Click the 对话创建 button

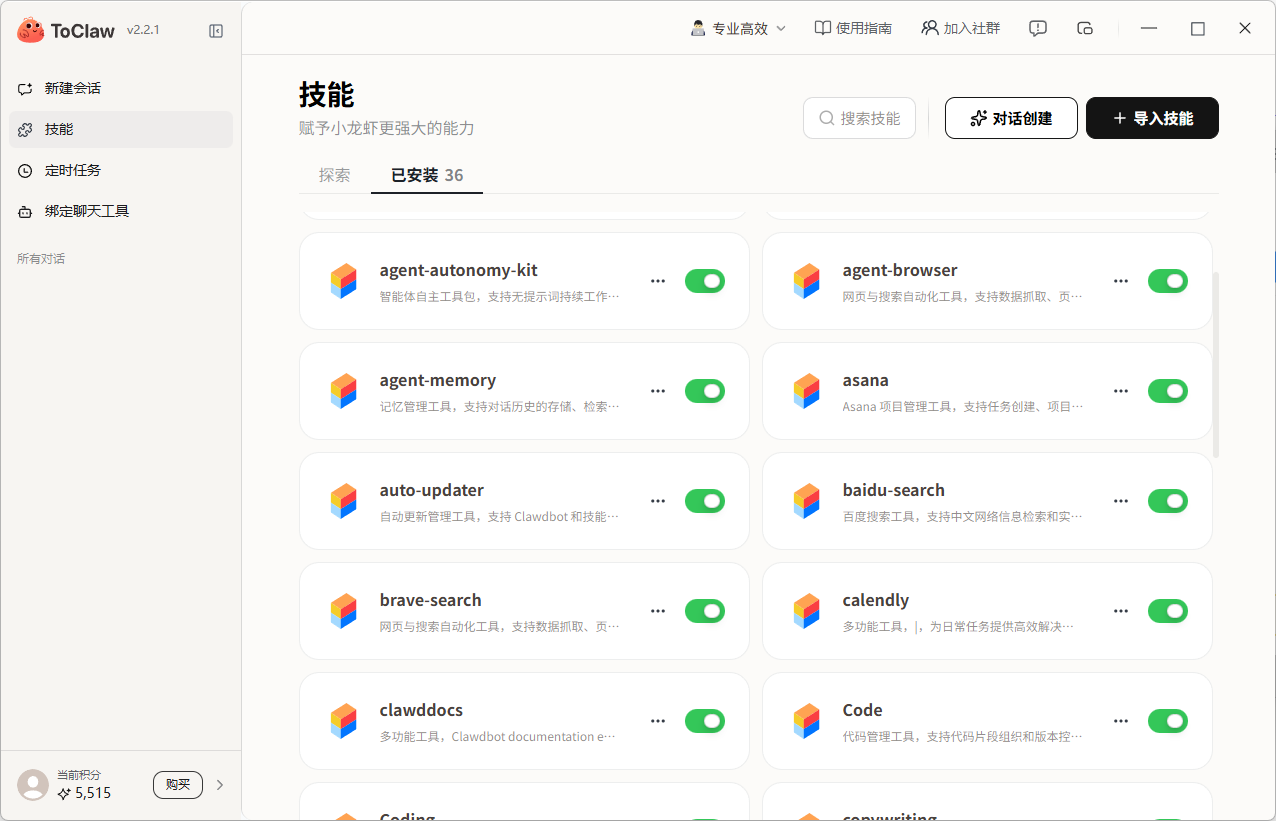pos(1011,118)
